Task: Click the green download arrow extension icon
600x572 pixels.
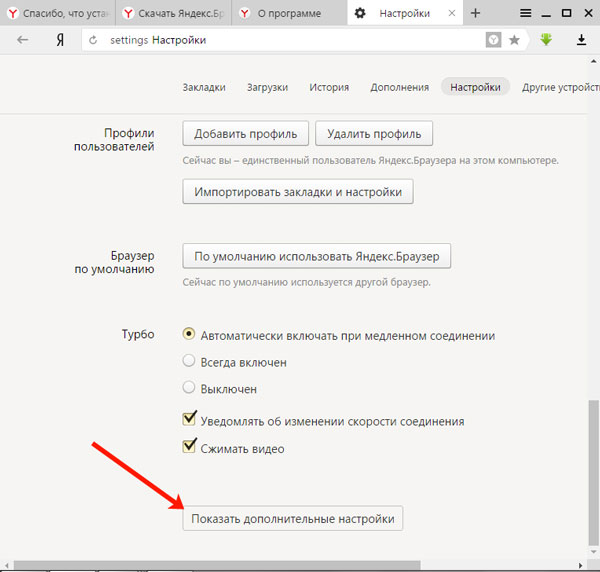Action: tap(546, 40)
